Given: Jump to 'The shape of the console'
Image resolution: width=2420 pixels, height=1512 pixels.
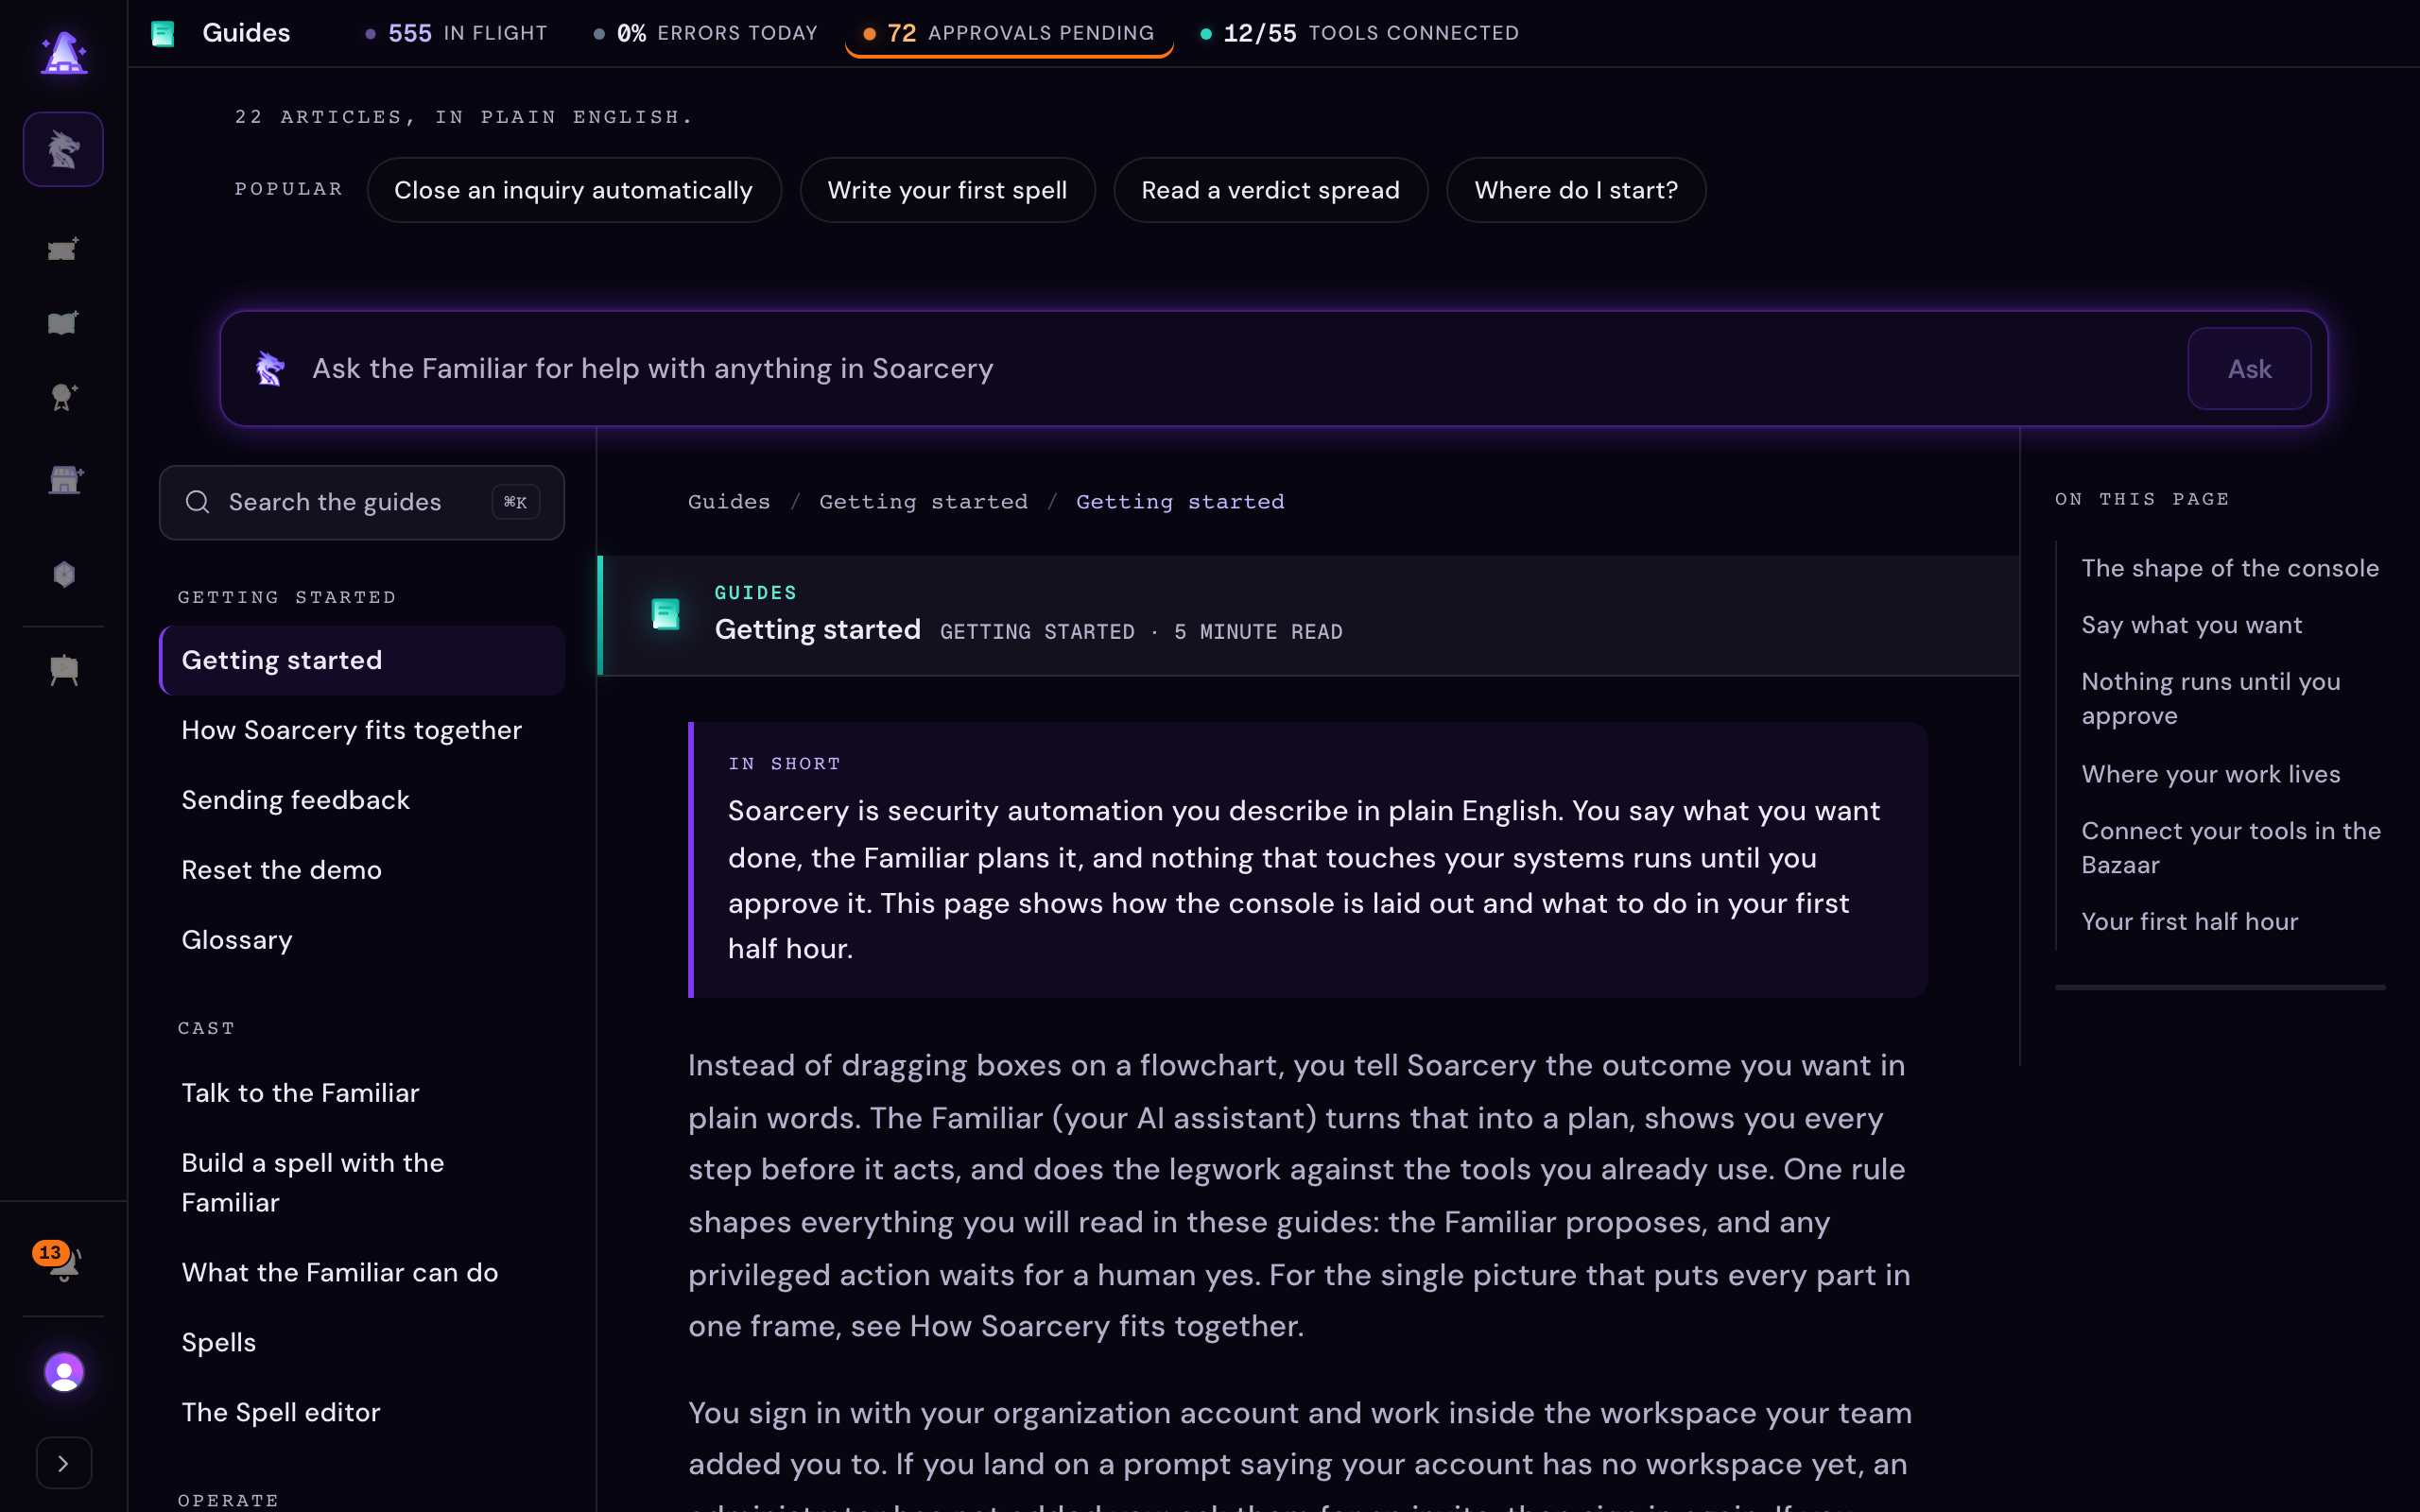Looking at the screenshot, I should point(2230,568).
